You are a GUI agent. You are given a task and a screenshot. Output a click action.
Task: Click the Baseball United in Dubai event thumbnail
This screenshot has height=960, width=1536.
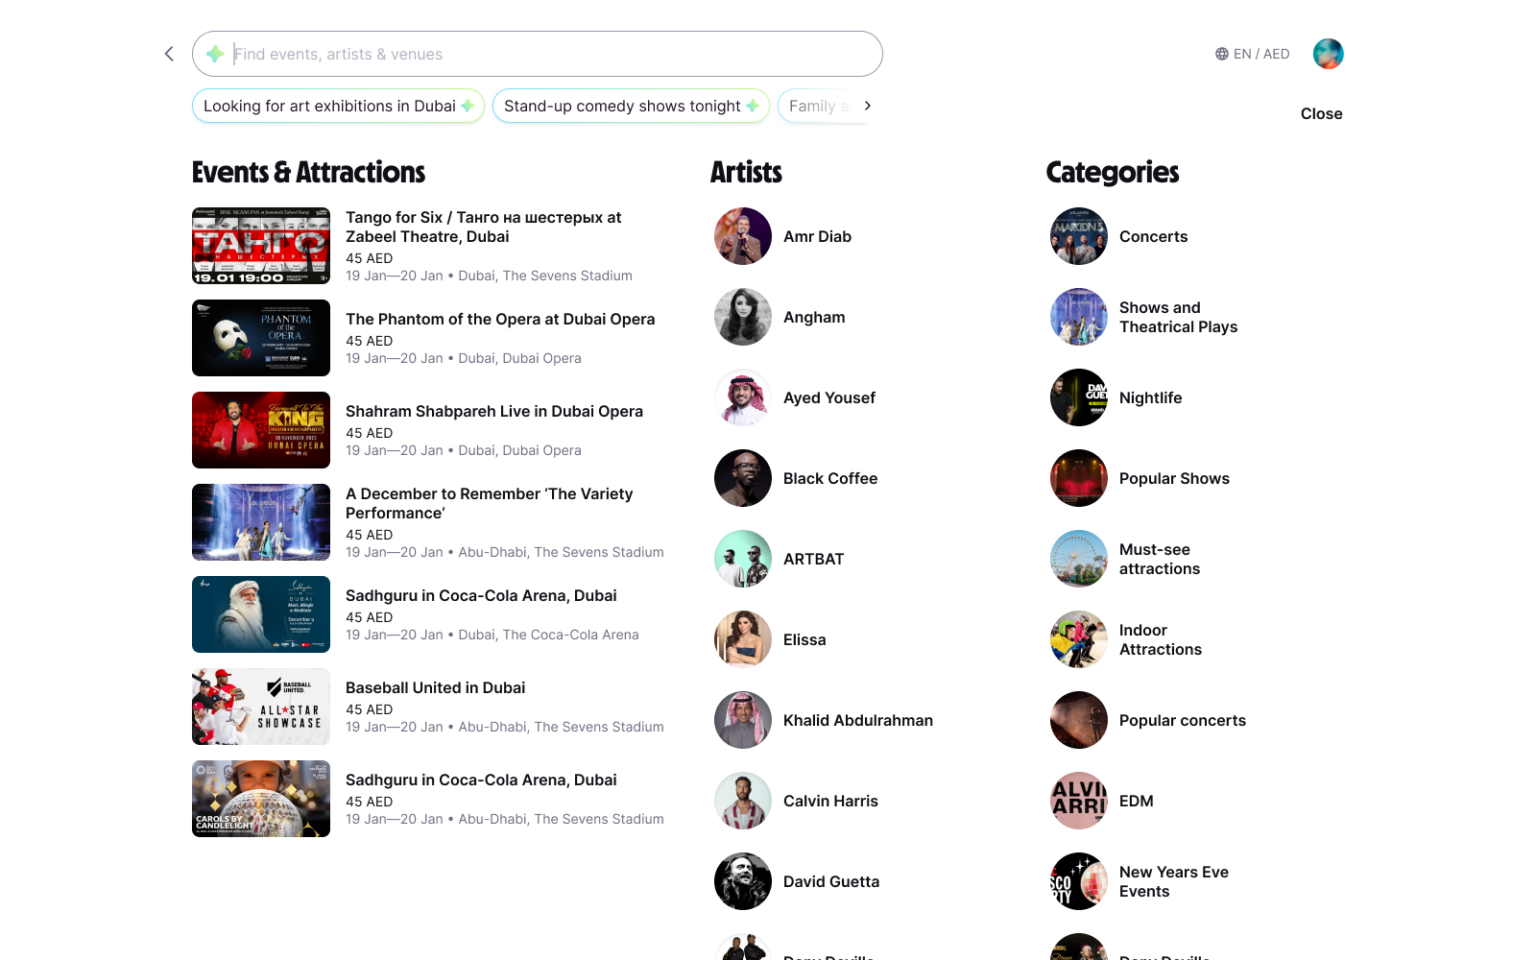tap(261, 706)
